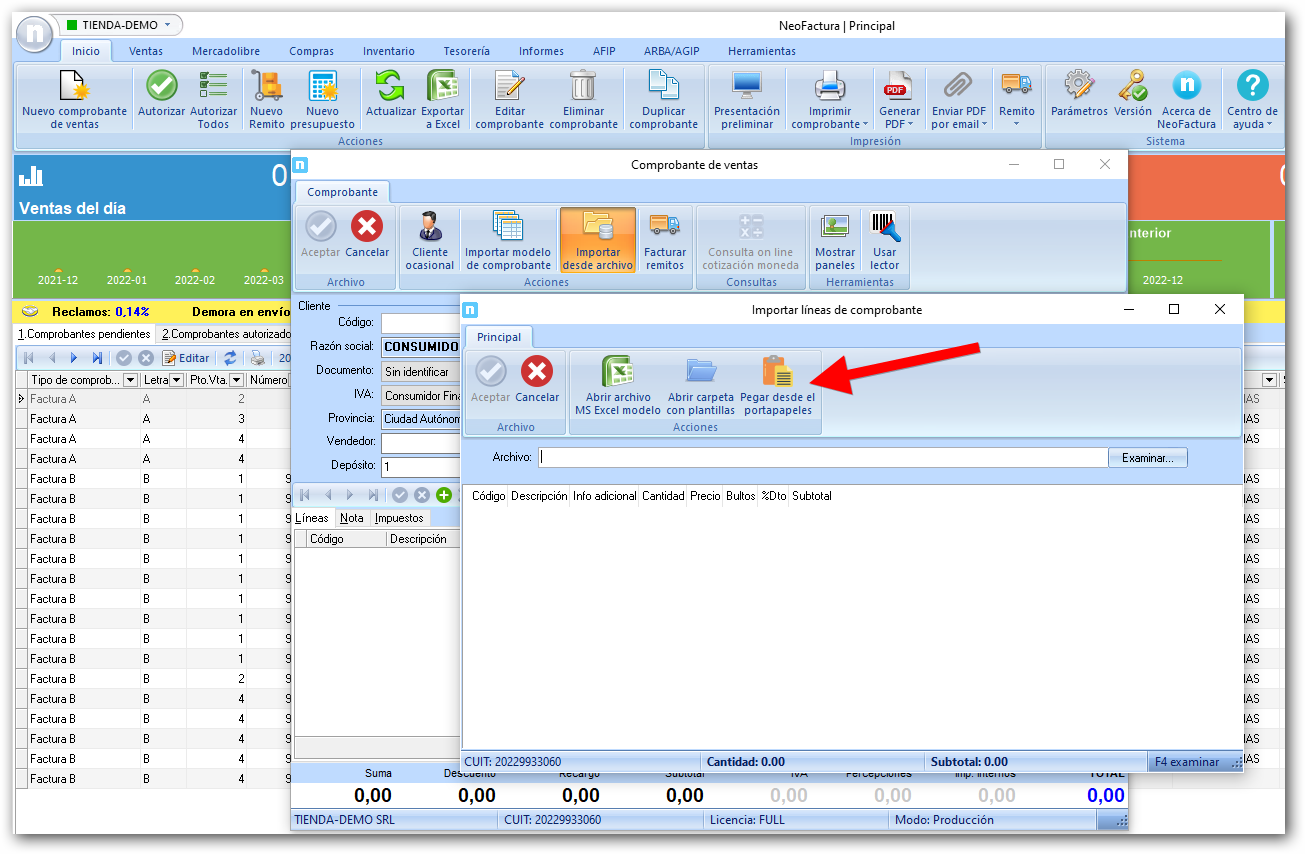Click the Editar button in grid toolbar
The image size is (1305, 854).
coord(187,358)
